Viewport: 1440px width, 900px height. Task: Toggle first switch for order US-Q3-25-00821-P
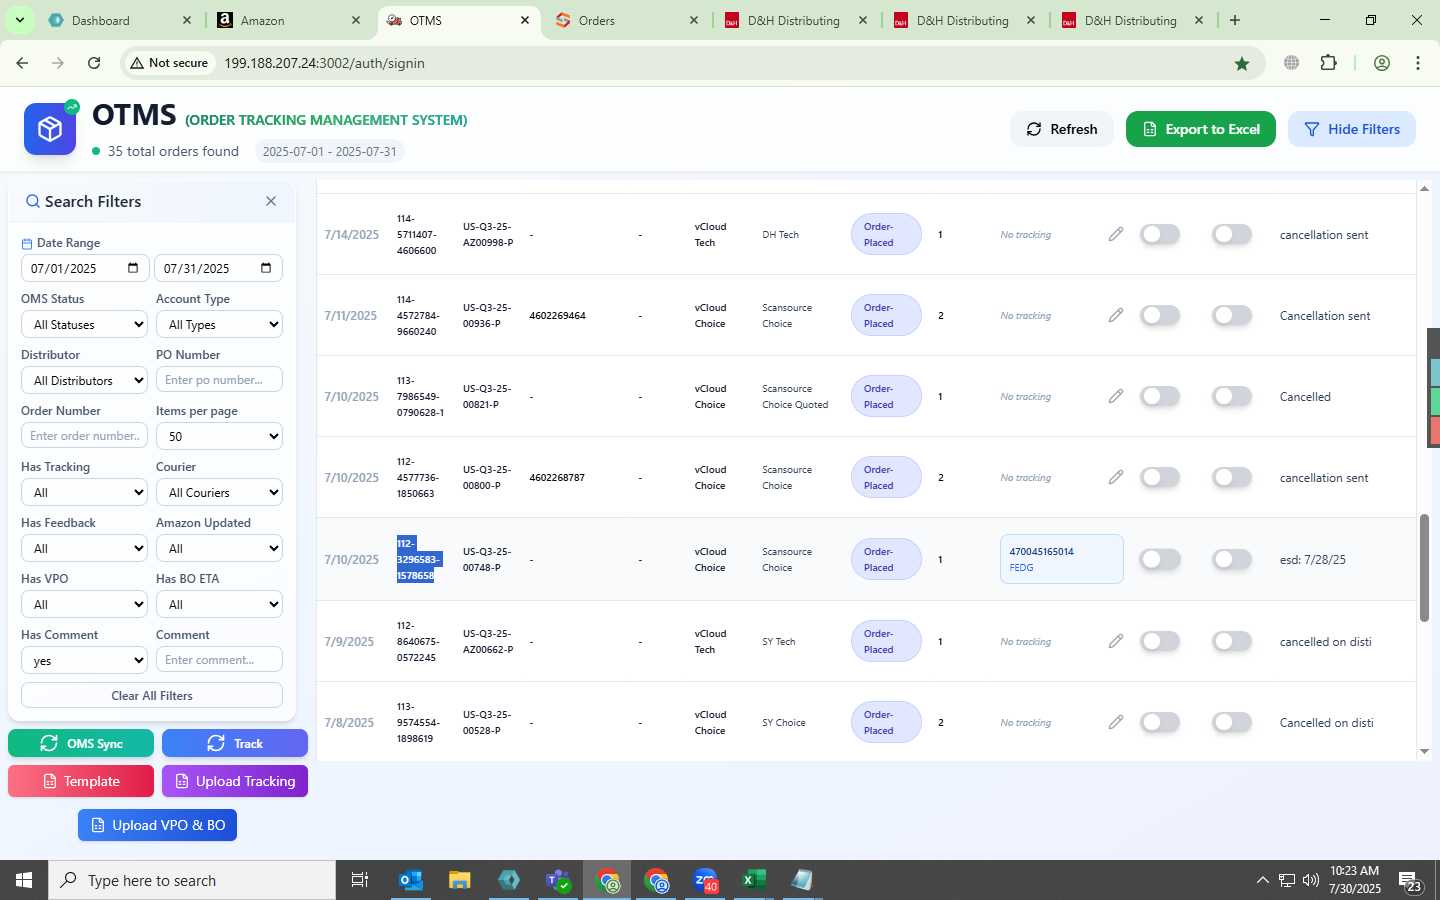[1160, 396]
